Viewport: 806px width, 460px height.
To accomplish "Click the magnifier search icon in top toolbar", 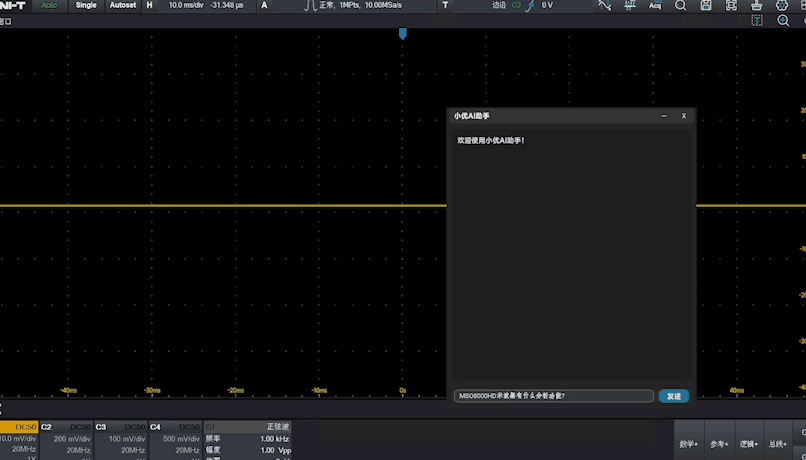I will click(681, 5).
